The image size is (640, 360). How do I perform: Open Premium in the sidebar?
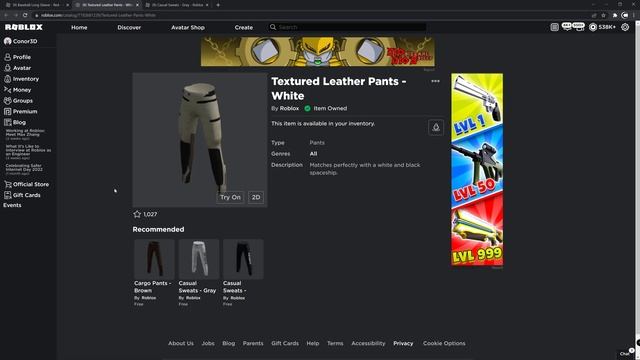[20, 111]
